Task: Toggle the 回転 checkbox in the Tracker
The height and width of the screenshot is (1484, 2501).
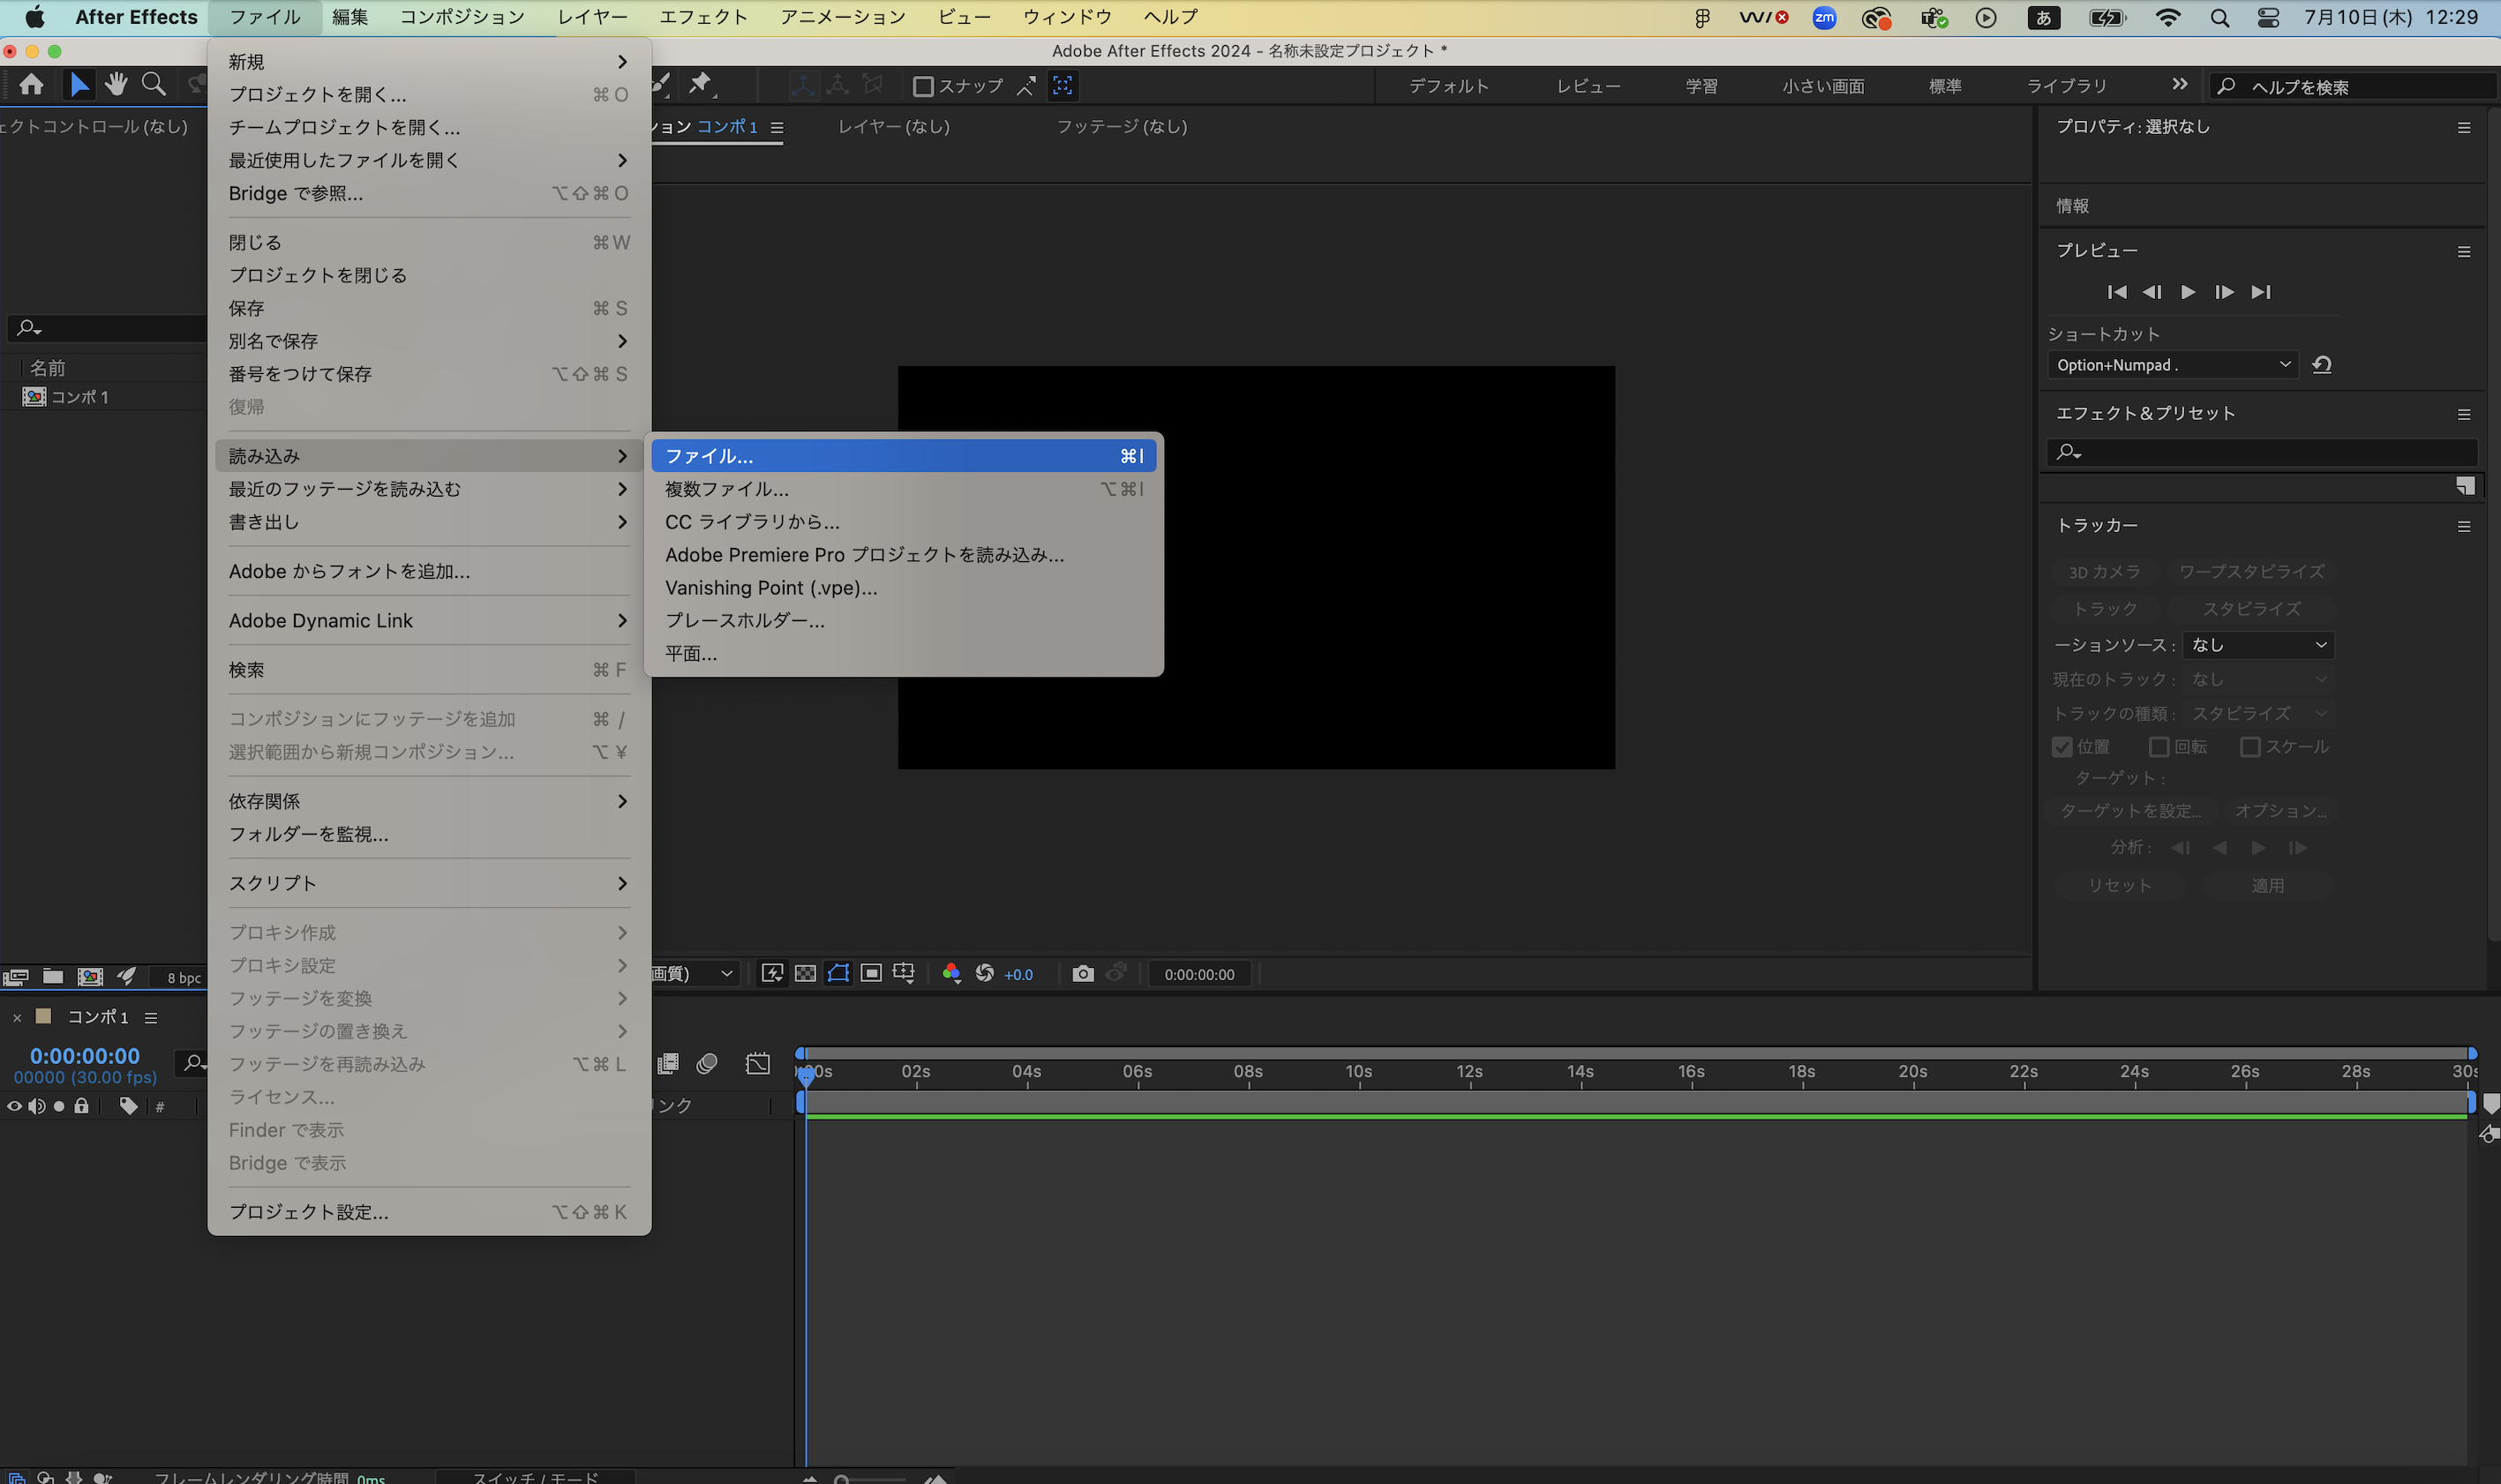Action: click(2159, 747)
